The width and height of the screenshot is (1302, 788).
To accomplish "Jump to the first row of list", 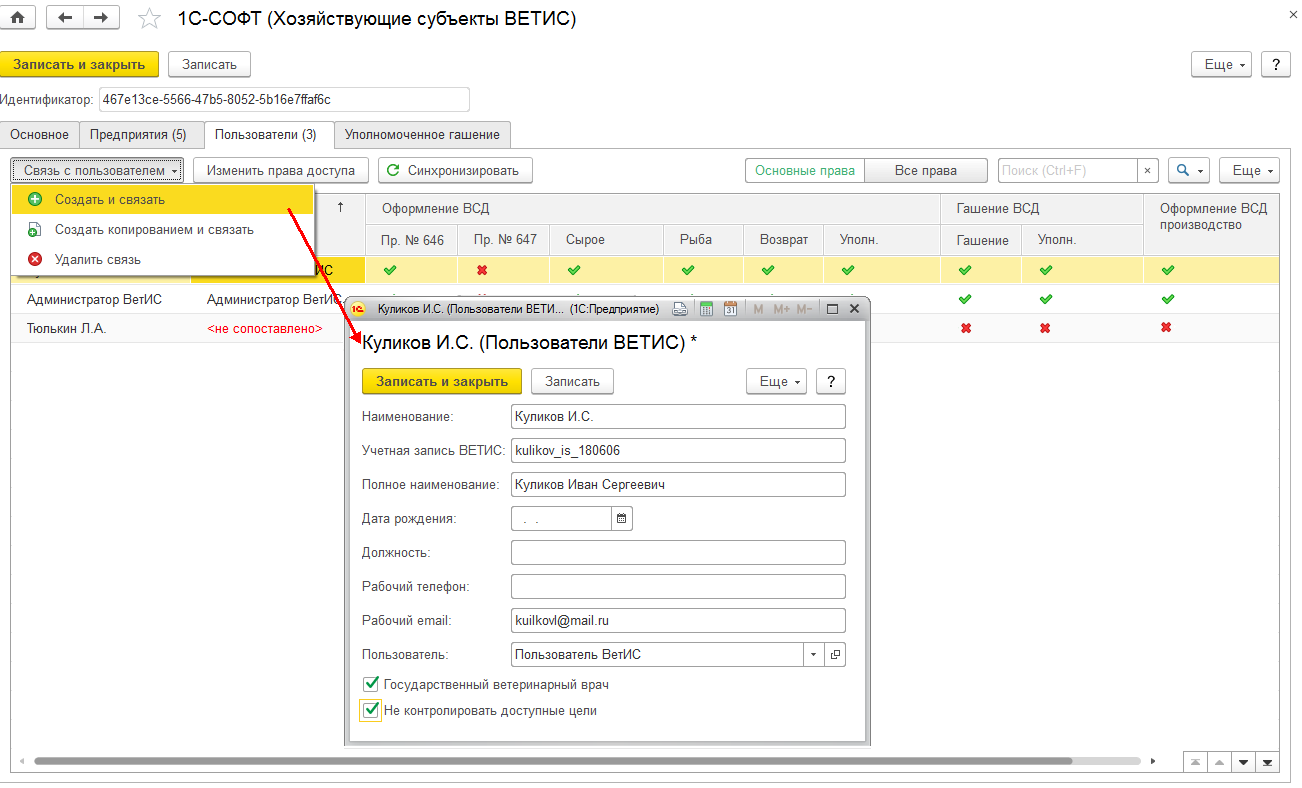I will click(x=1194, y=762).
